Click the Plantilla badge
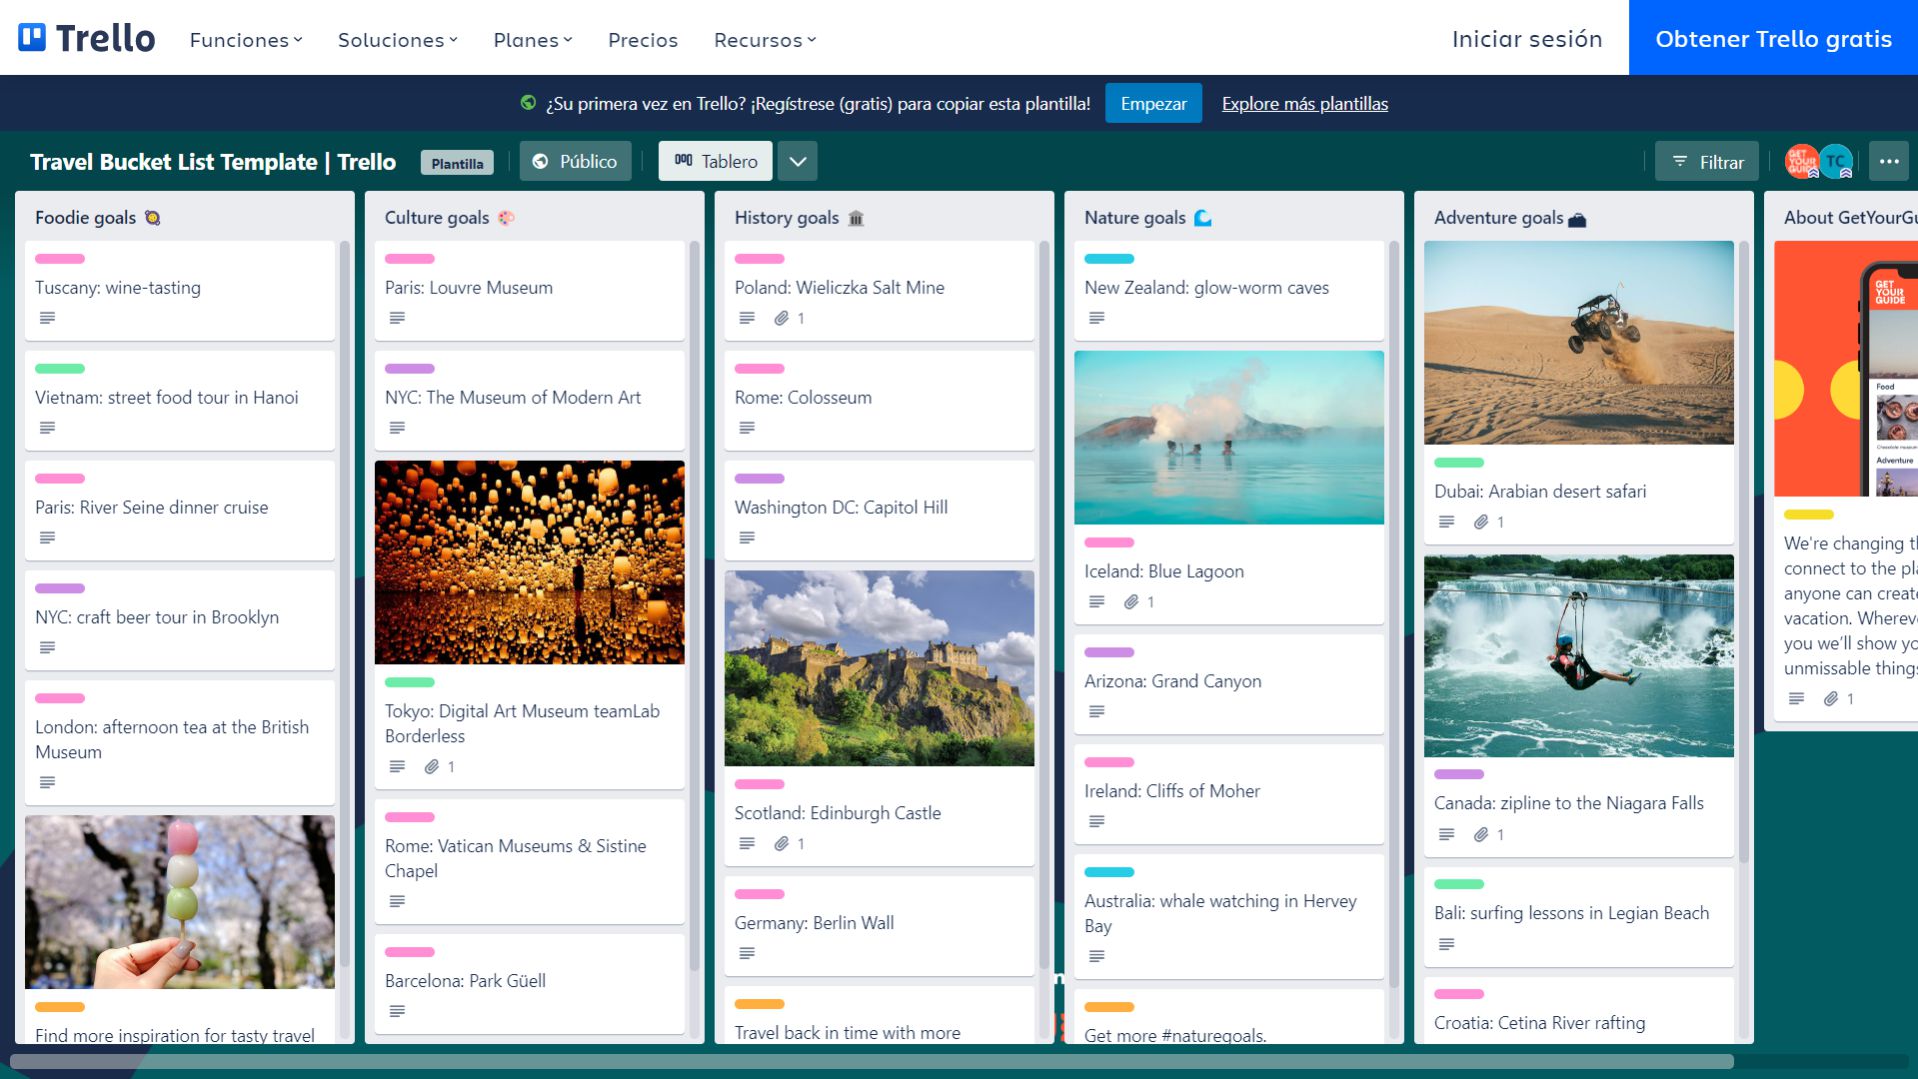Viewport: 1918px width, 1079px height. pyautogui.click(x=457, y=163)
